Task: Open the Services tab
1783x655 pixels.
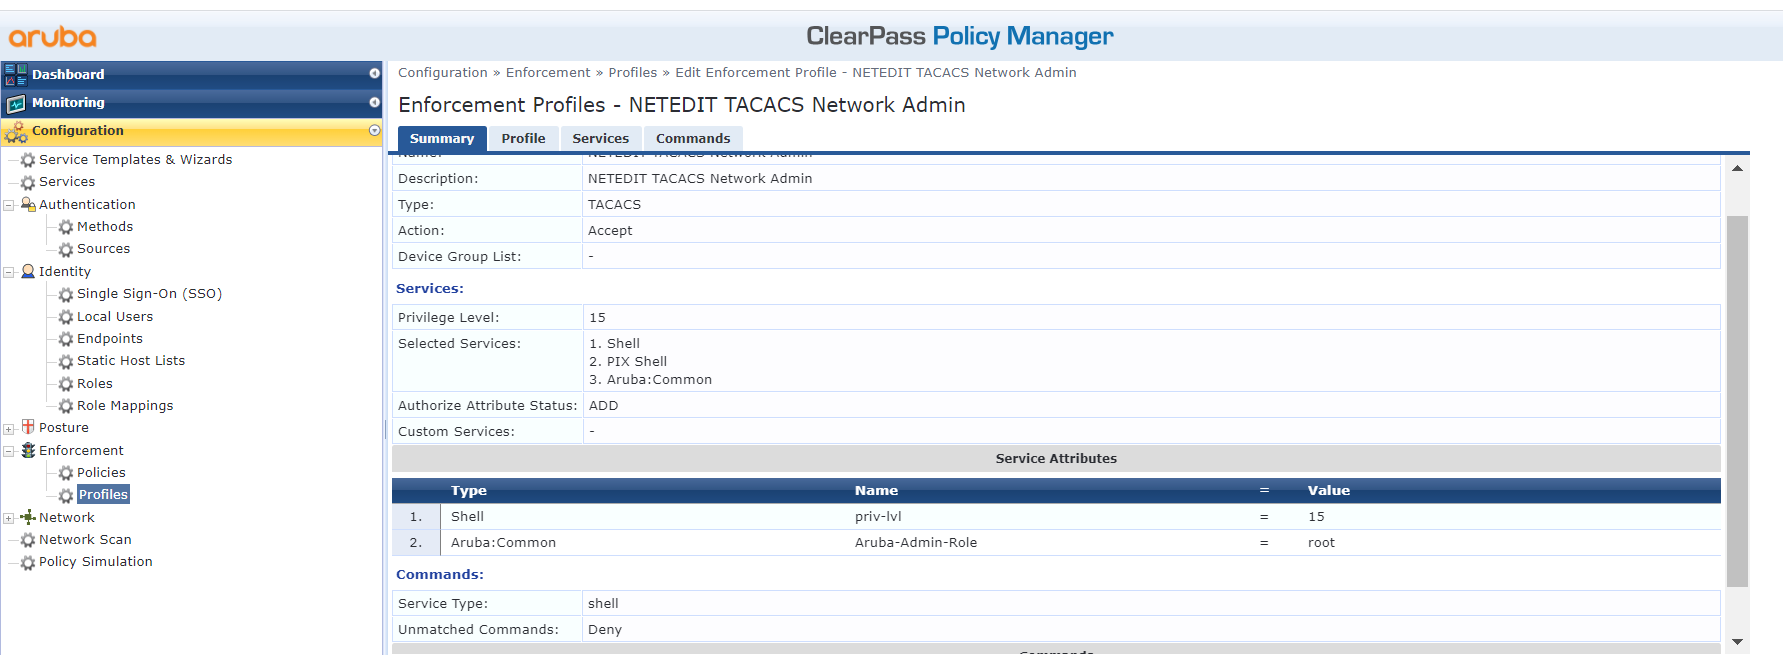Action: 600,139
